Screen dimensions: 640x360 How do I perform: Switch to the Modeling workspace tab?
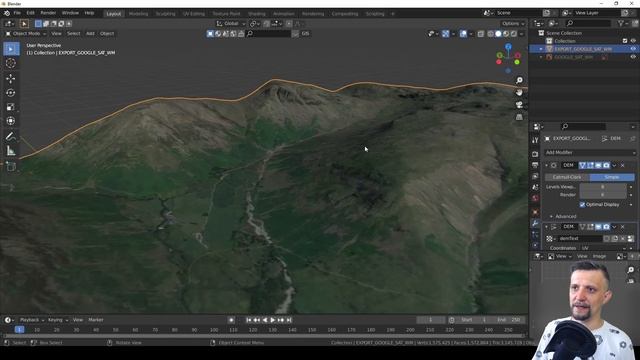point(138,13)
